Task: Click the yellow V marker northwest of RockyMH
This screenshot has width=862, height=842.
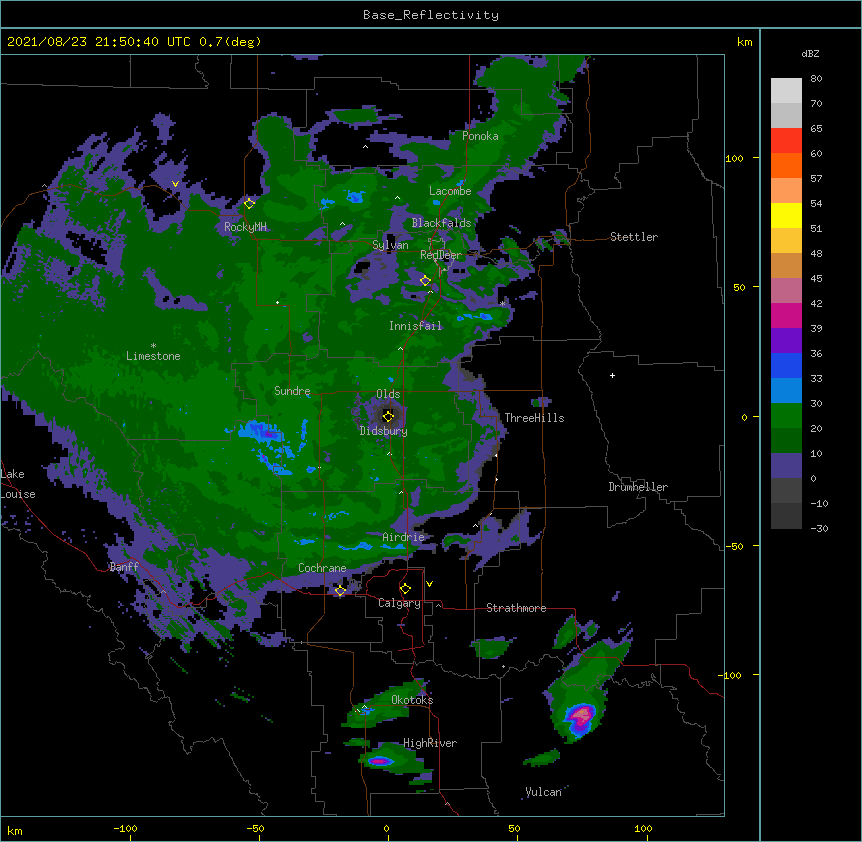Action: point(175,184)
